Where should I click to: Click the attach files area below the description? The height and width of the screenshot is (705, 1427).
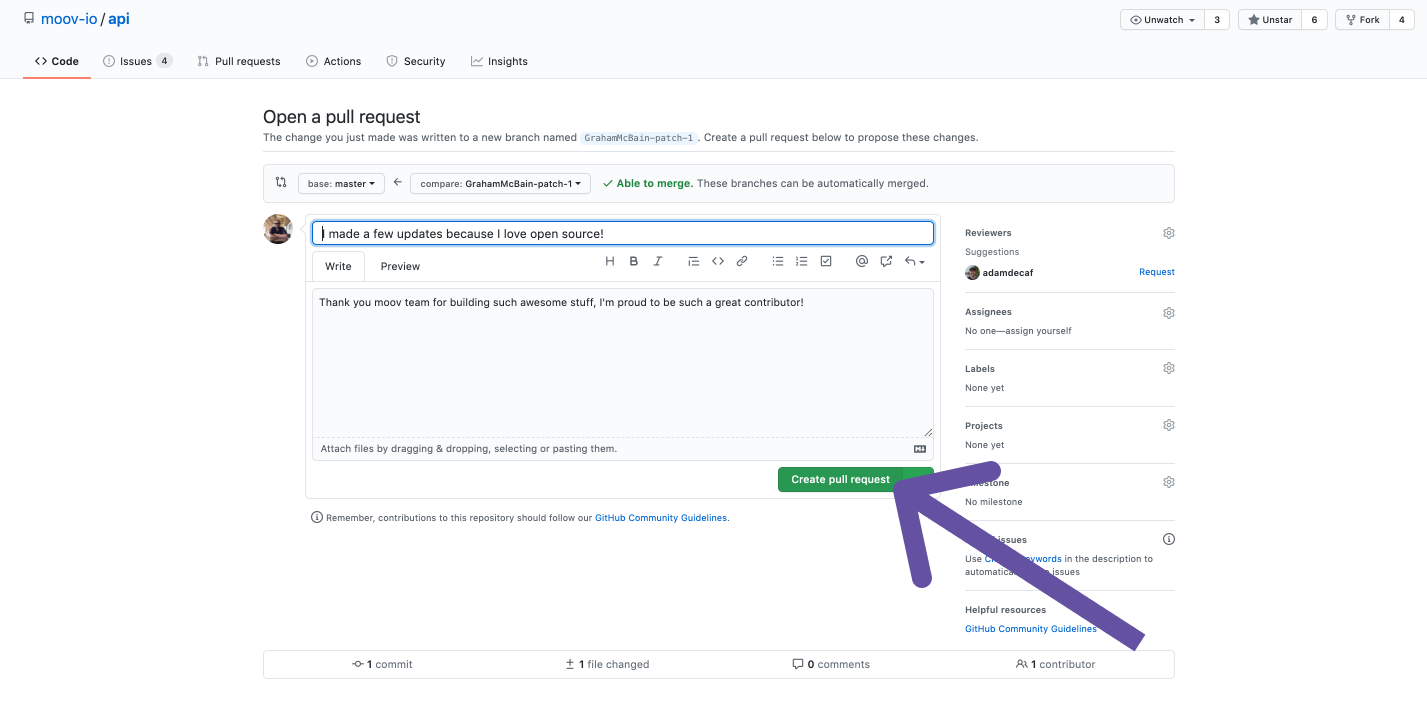click(623, 449)
